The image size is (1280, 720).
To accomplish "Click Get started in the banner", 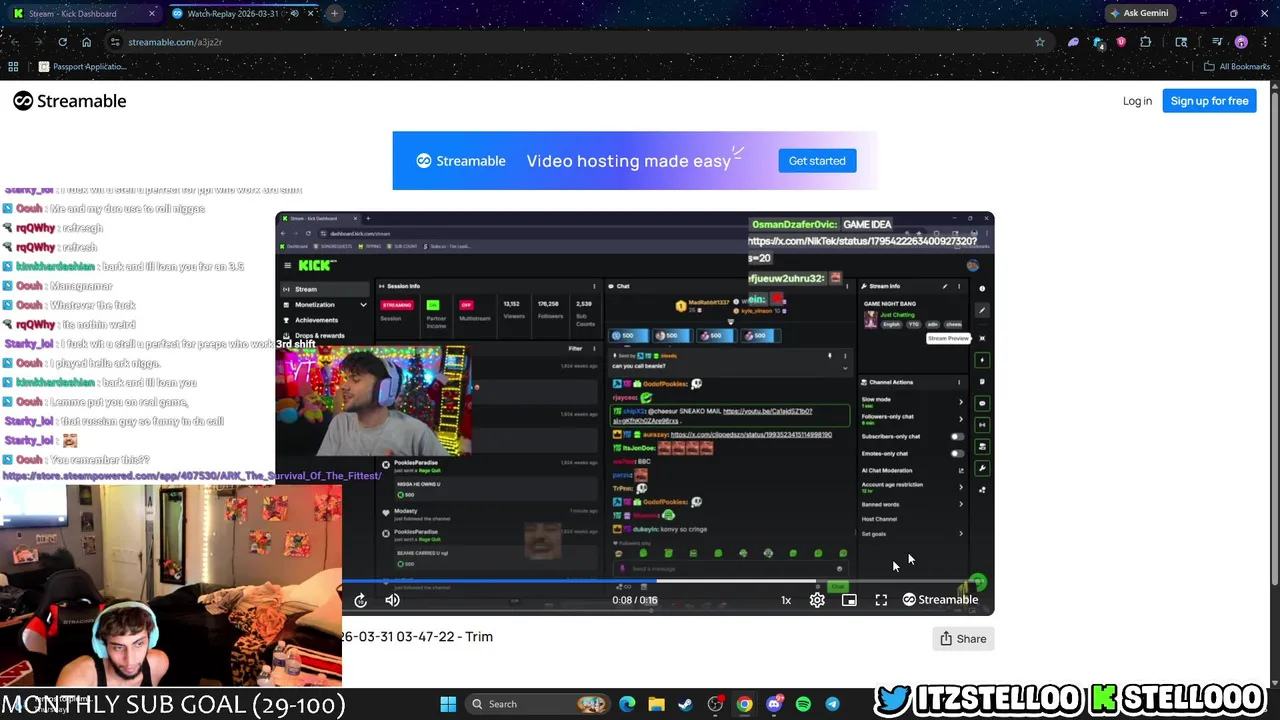I will pos(817,161).
